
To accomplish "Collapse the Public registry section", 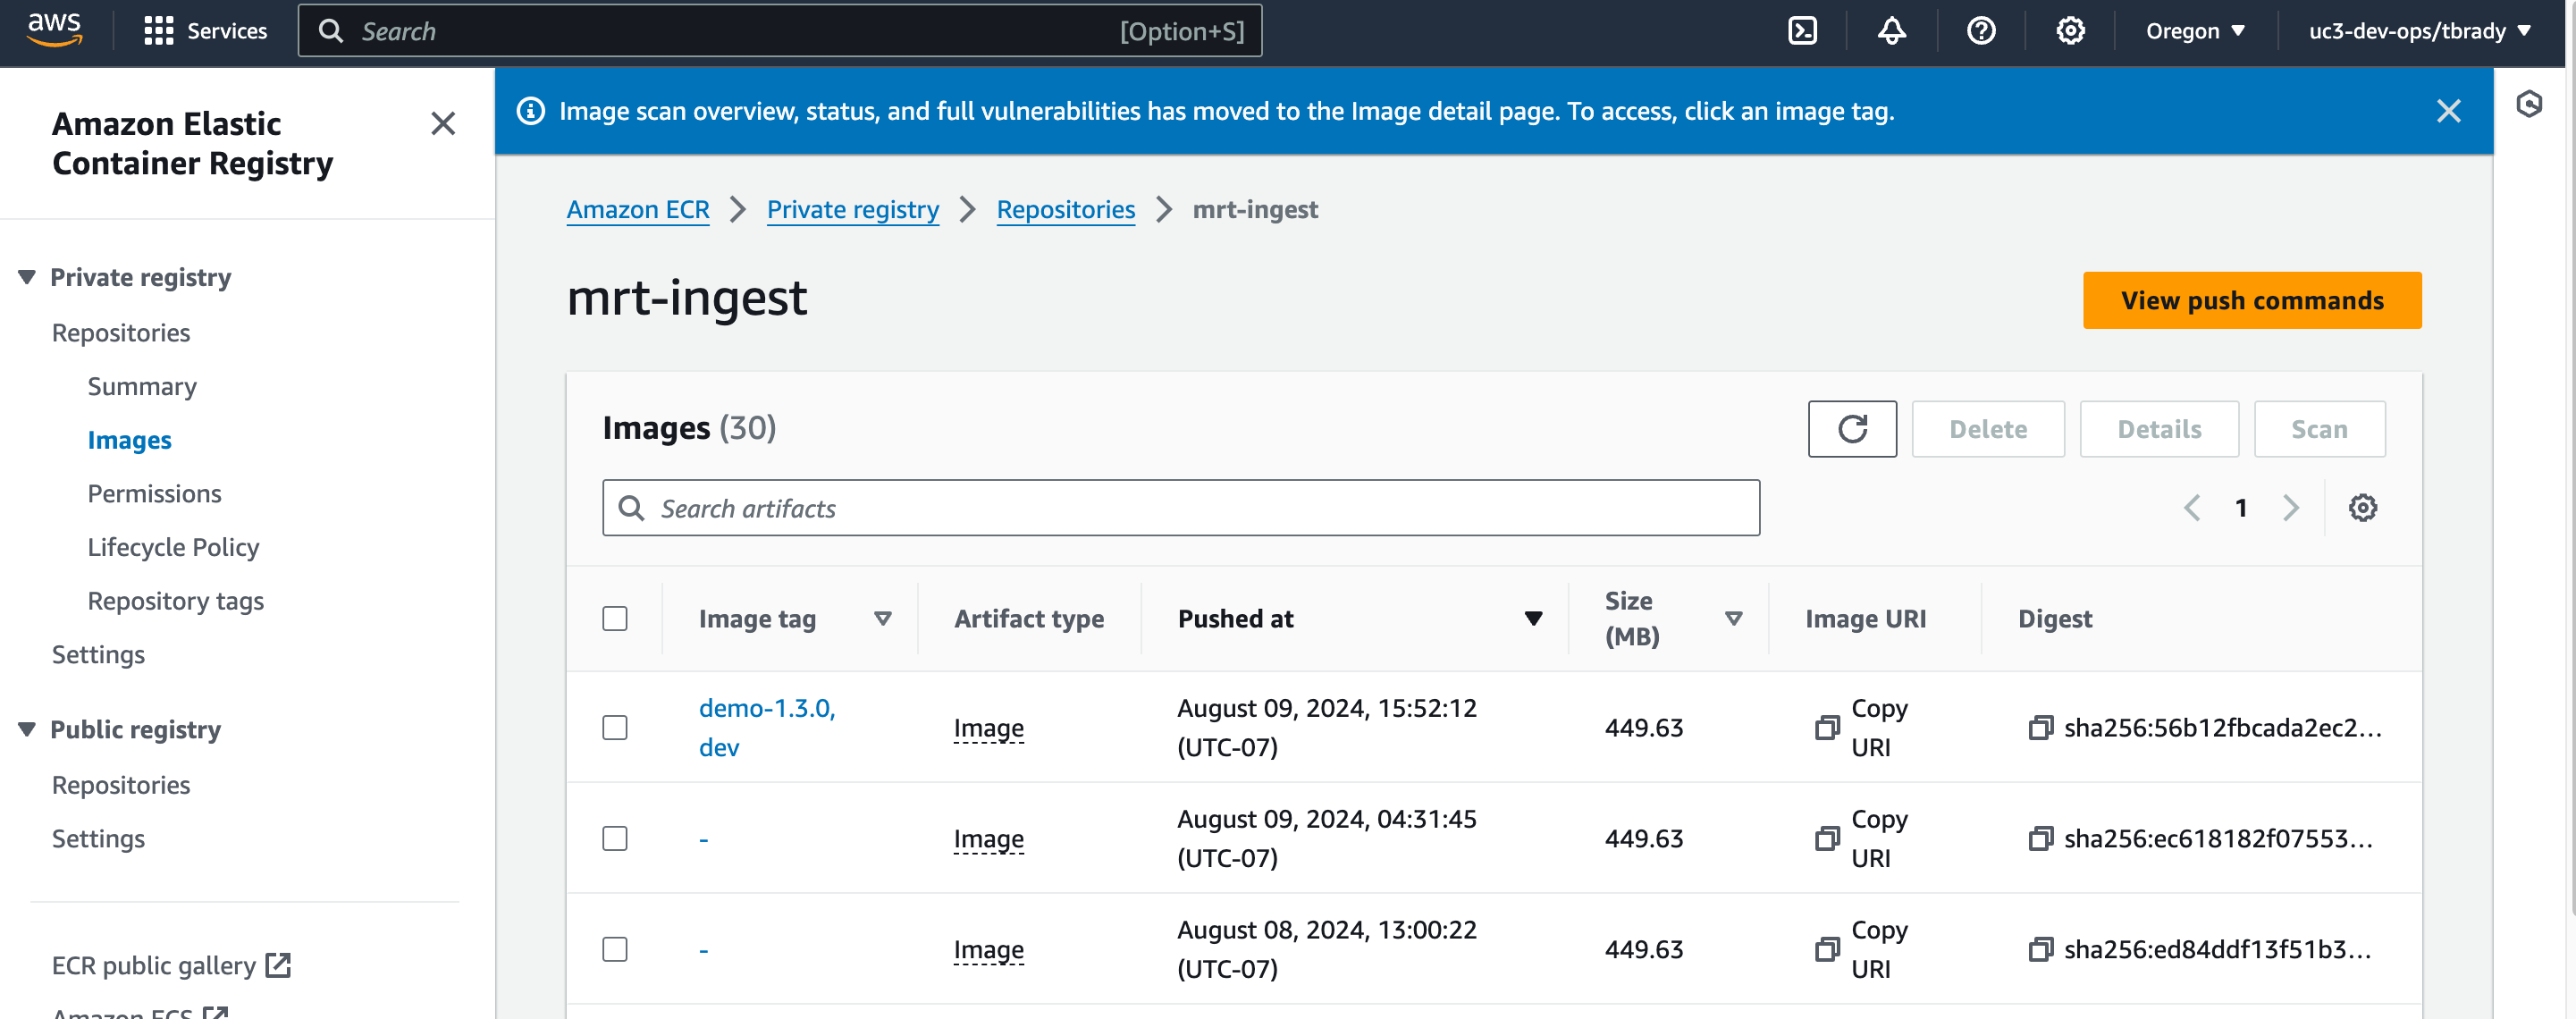I will pyautogui.click(x=27, y=730).
